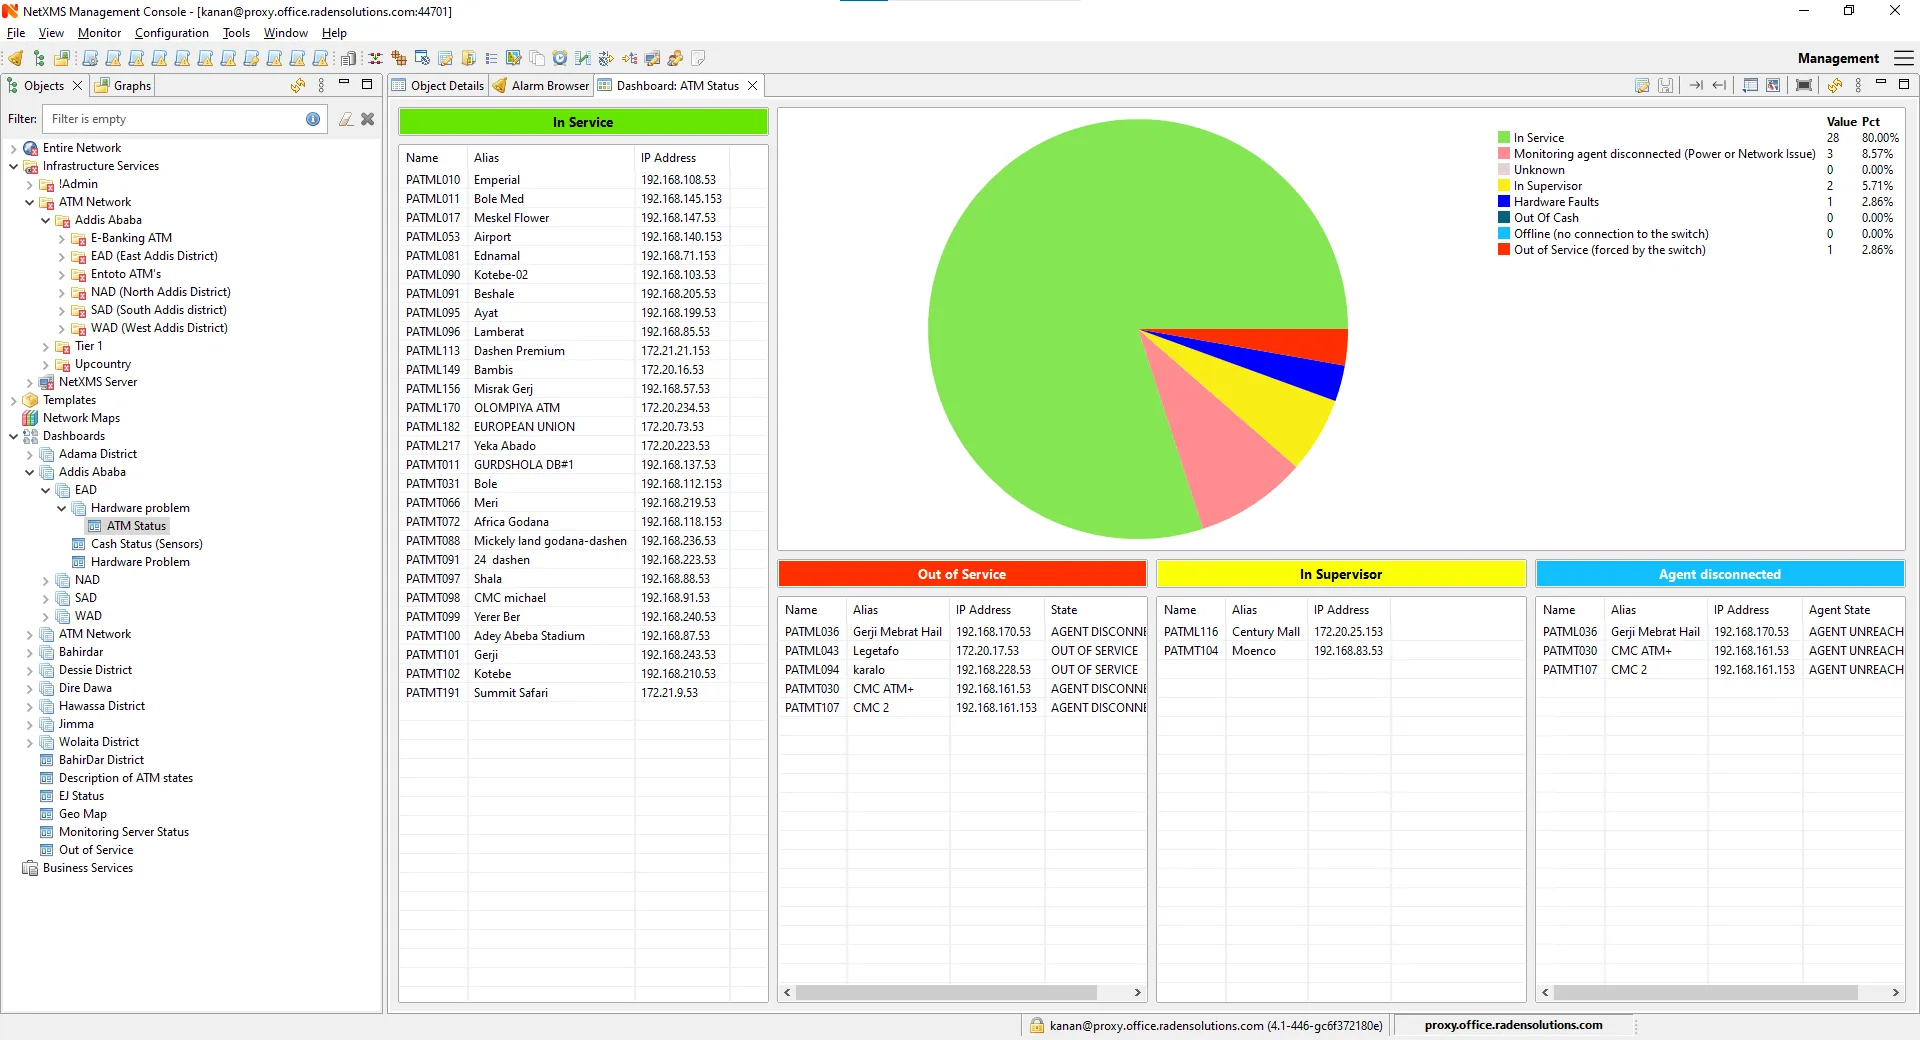Close the ATM Status dashboard tab
Image resolution: width=1920 pixels, height=1040 pixels.
click(753, 86)
